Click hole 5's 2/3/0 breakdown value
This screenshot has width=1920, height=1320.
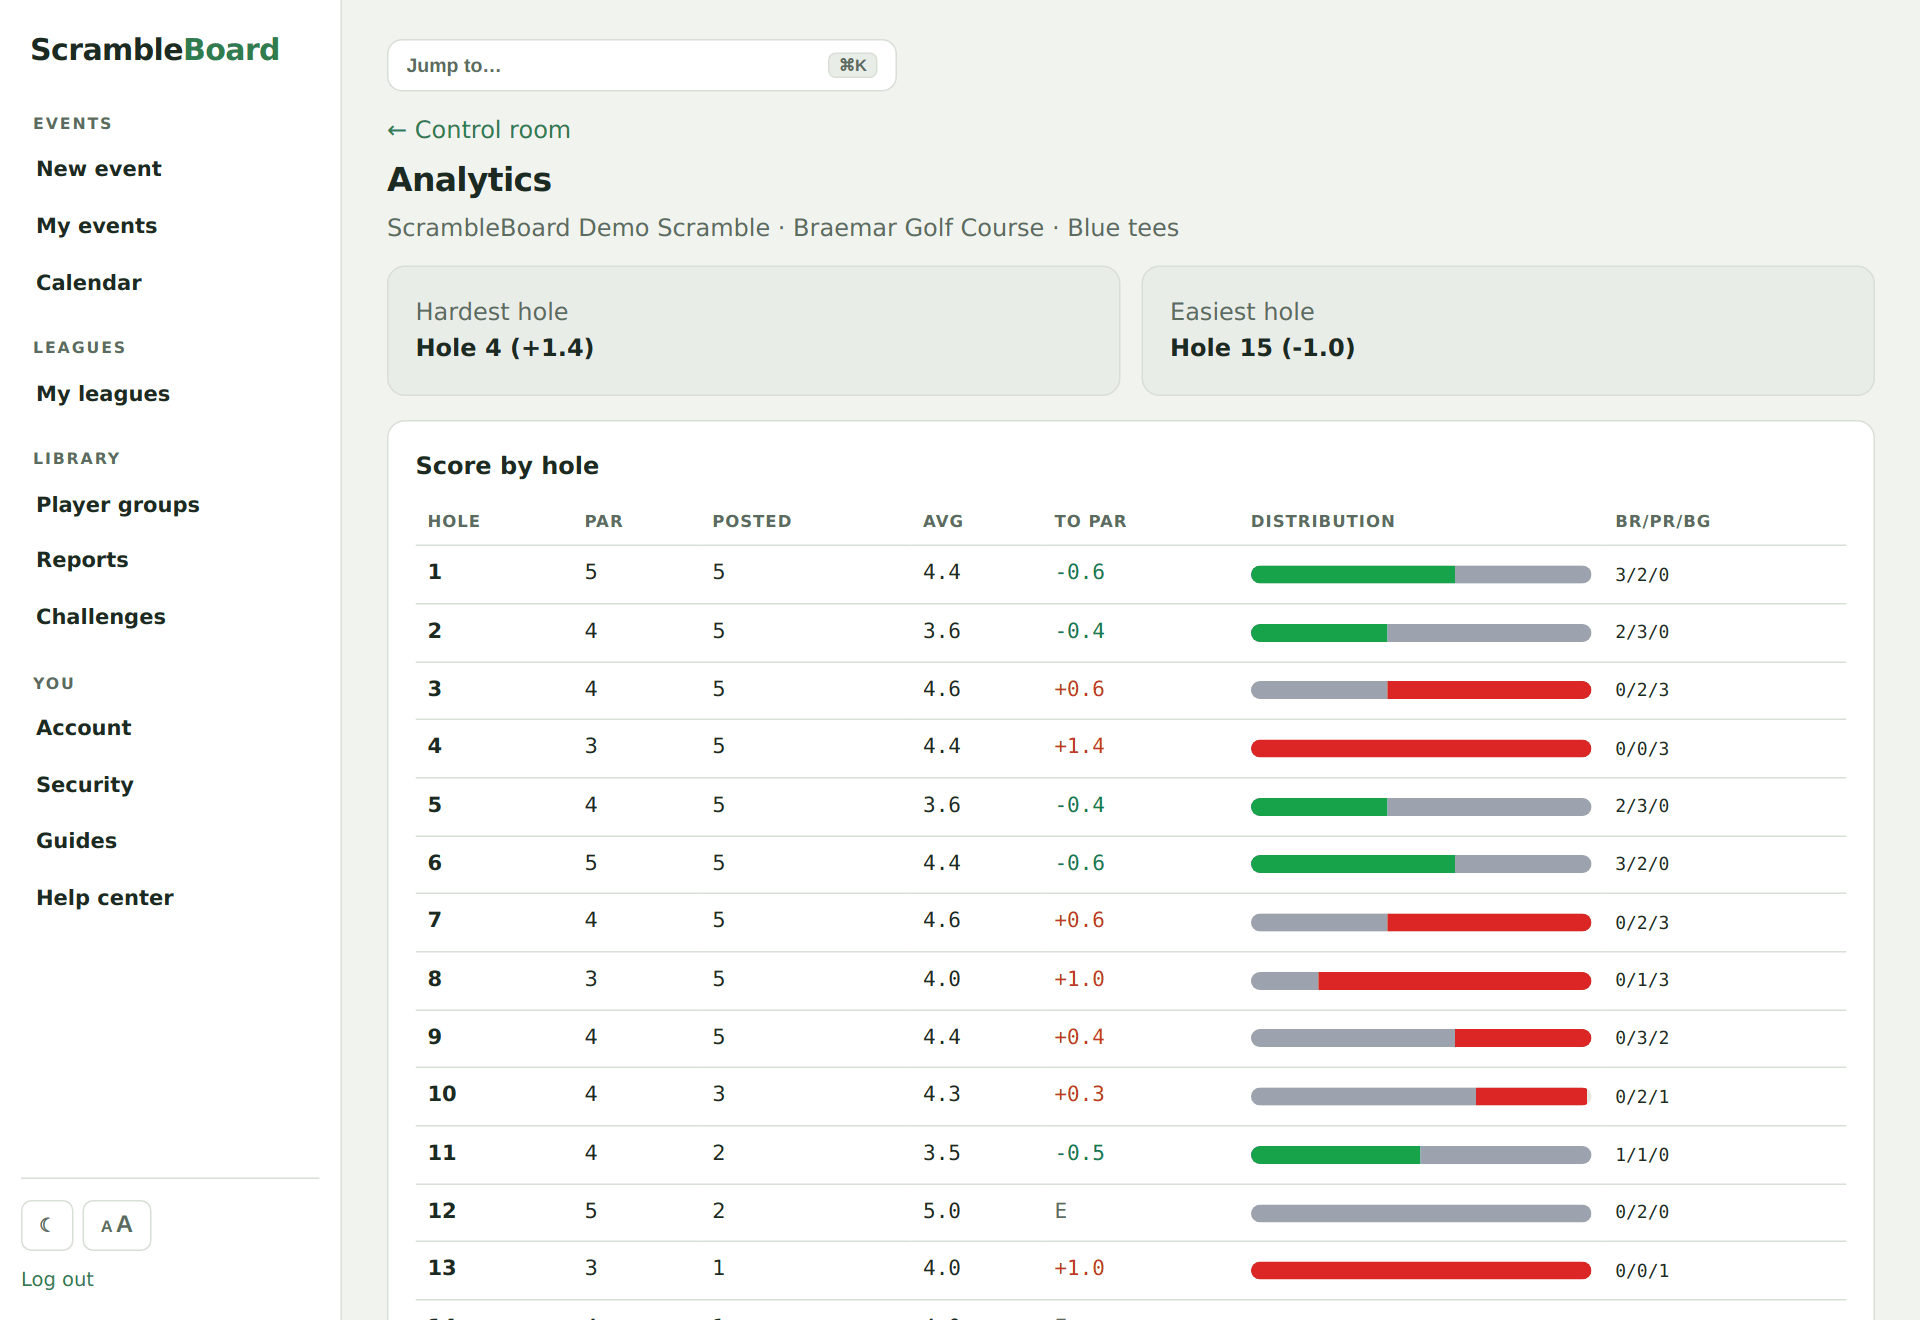pos(1642,806)
